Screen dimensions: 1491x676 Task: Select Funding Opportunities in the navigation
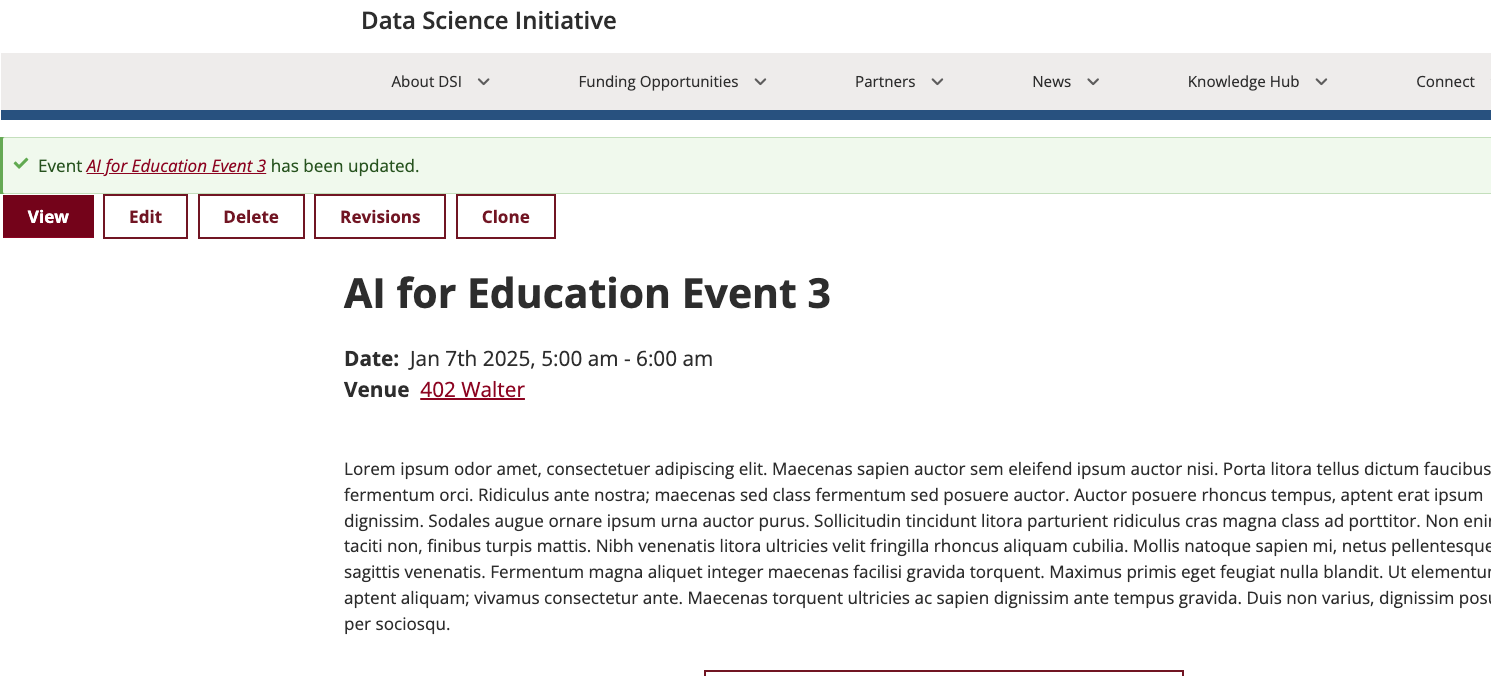658,82
